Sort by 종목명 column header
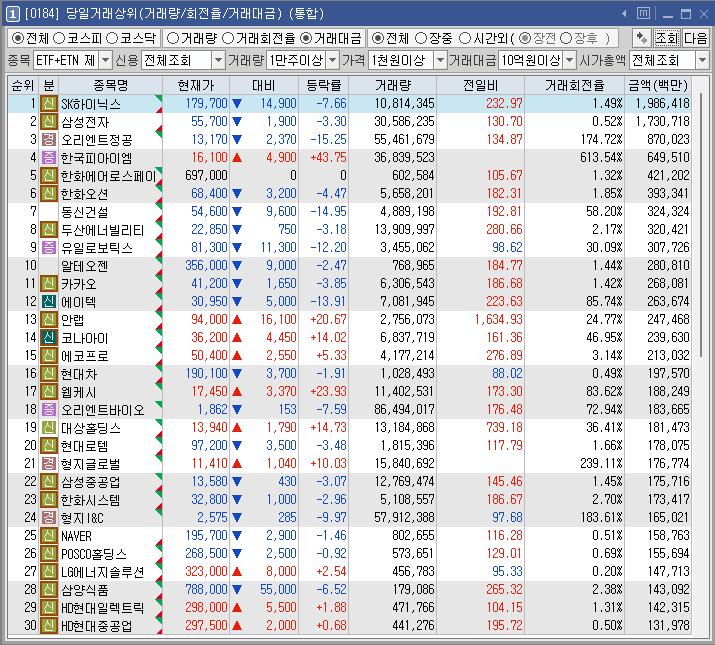This screenshot has width=715, height=645. (x=110, y=85)
